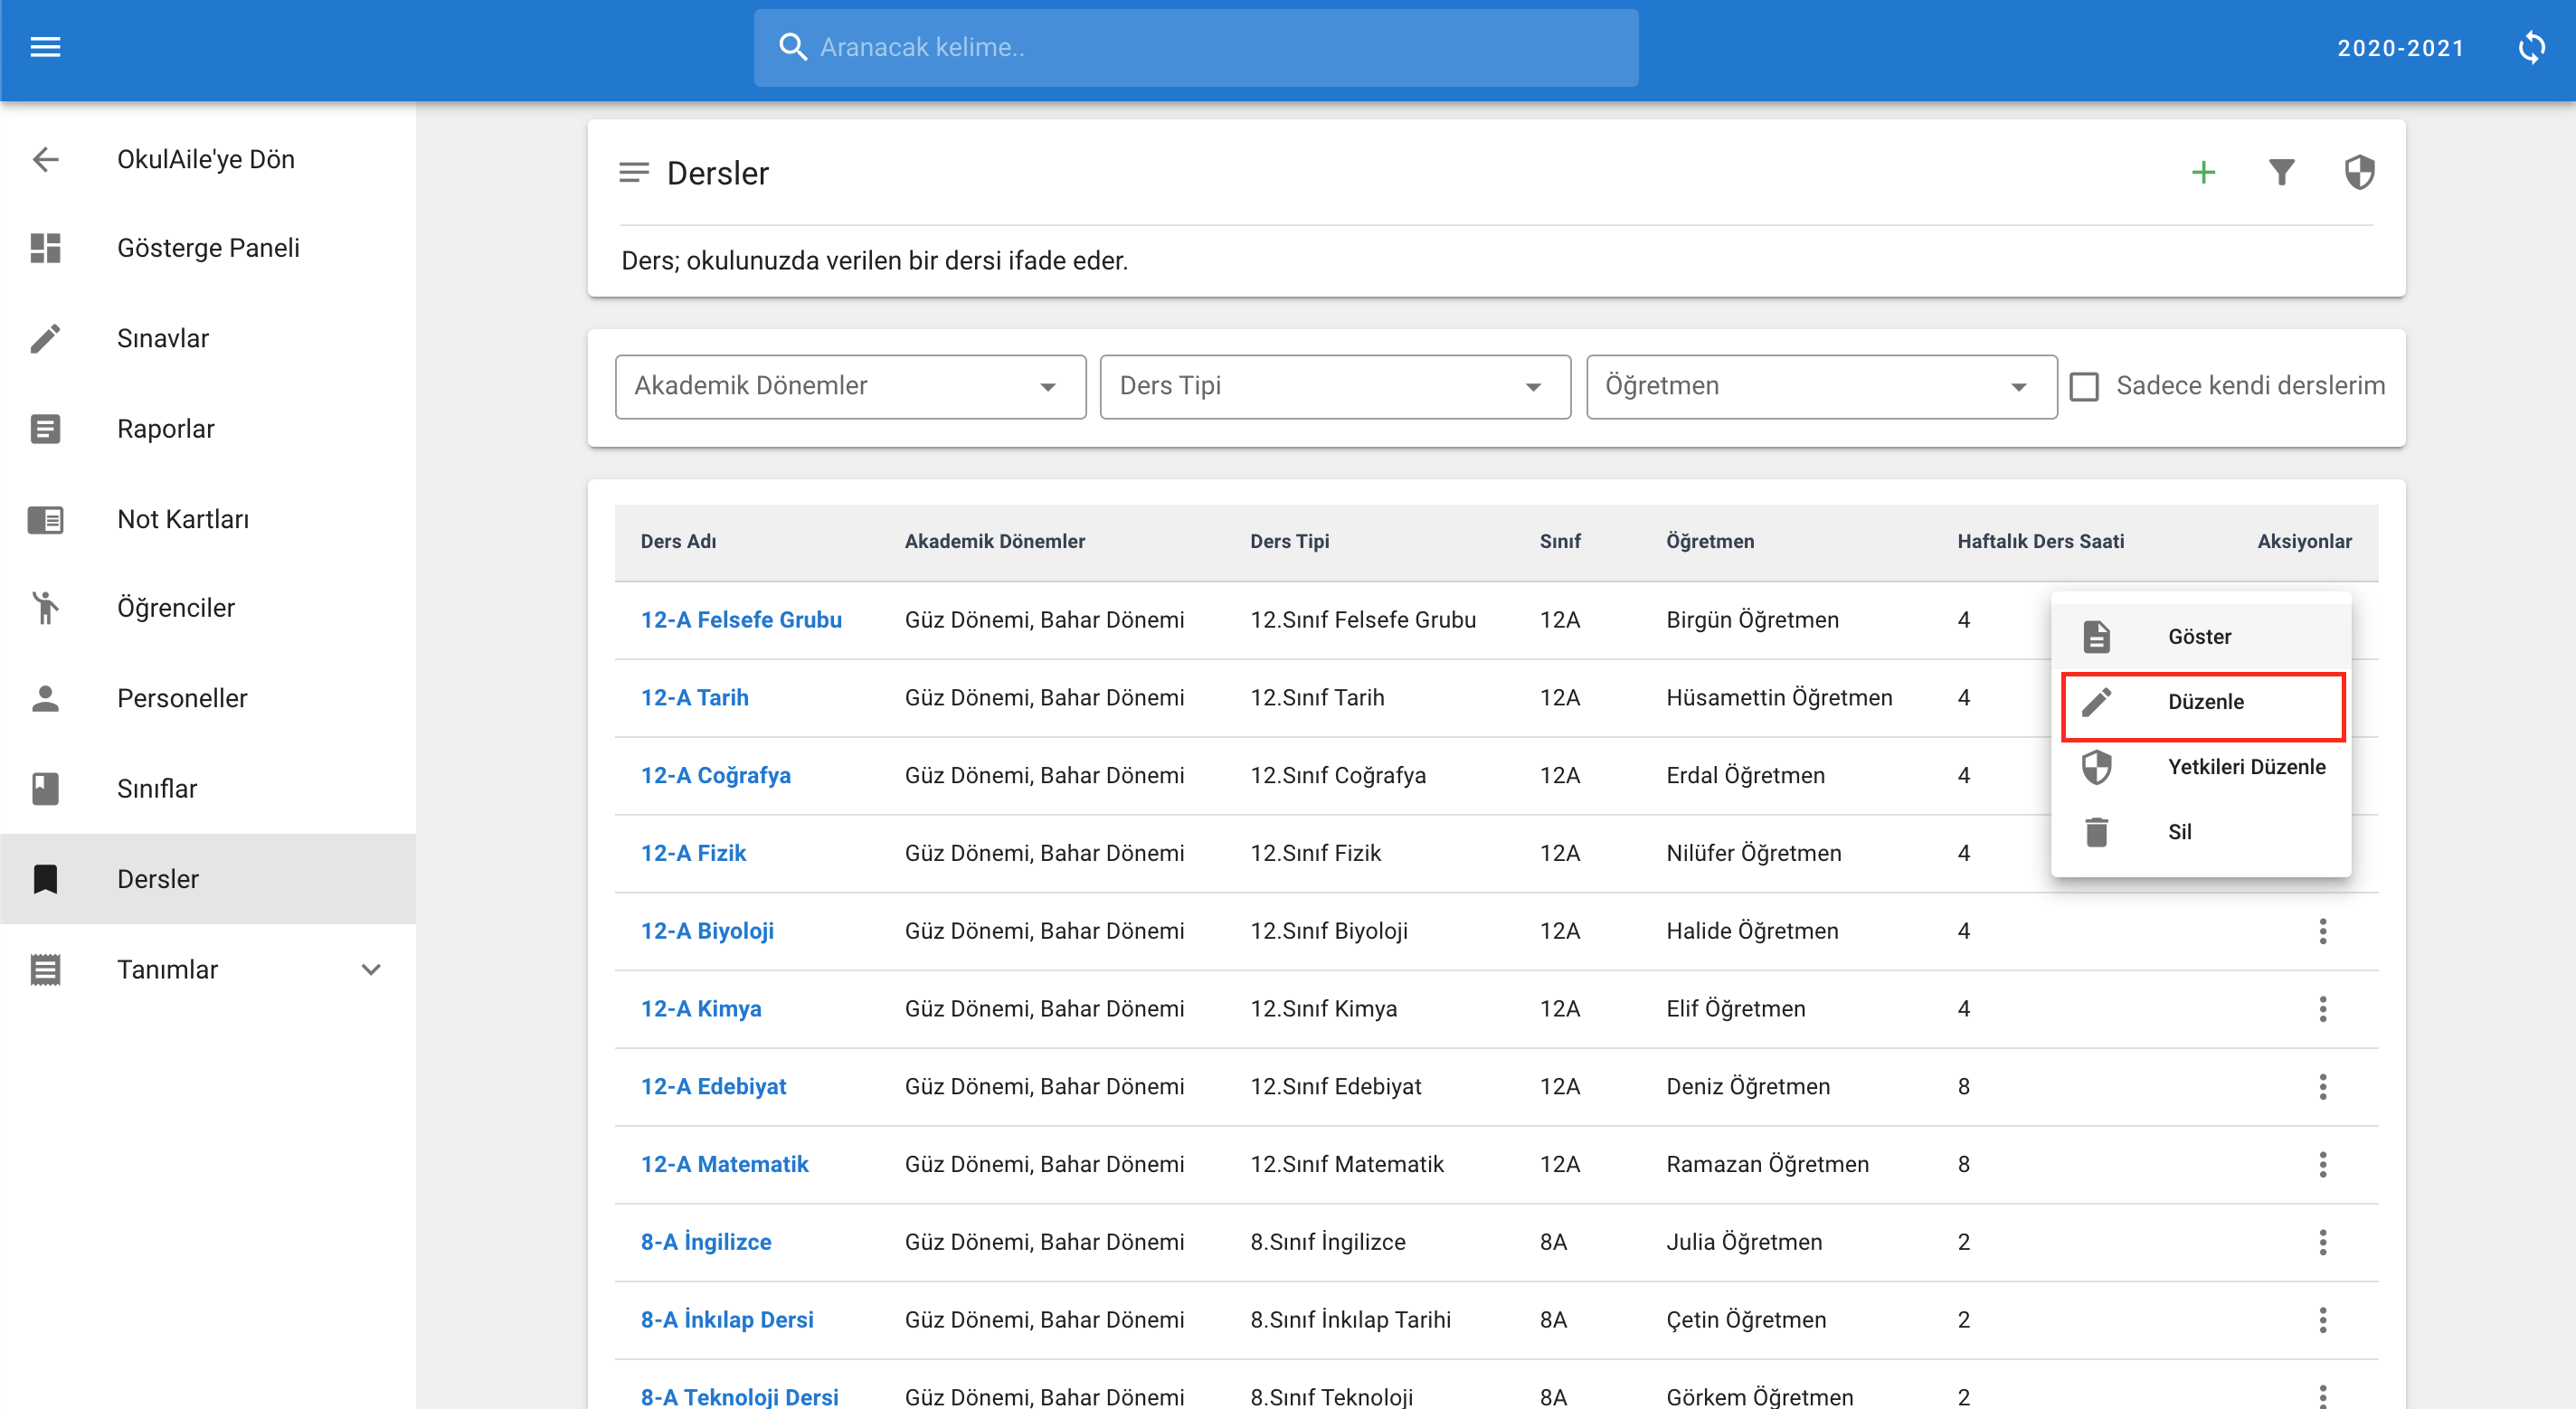Click the sync refresh icon in the top right

2531,47
